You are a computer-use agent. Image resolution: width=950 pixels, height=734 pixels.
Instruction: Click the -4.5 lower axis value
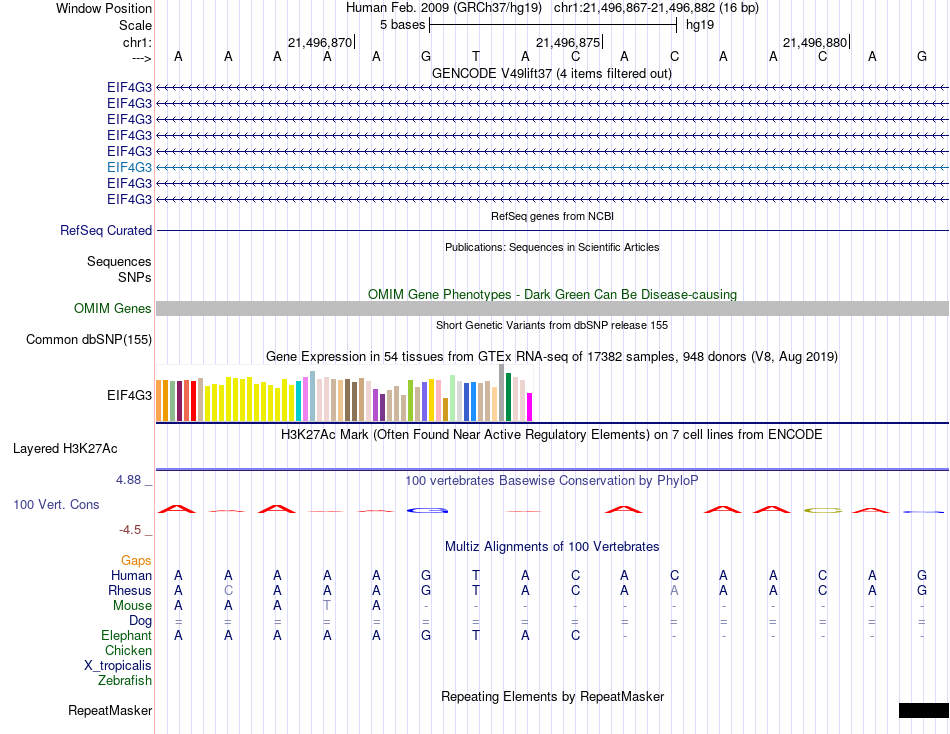point(130,530)
